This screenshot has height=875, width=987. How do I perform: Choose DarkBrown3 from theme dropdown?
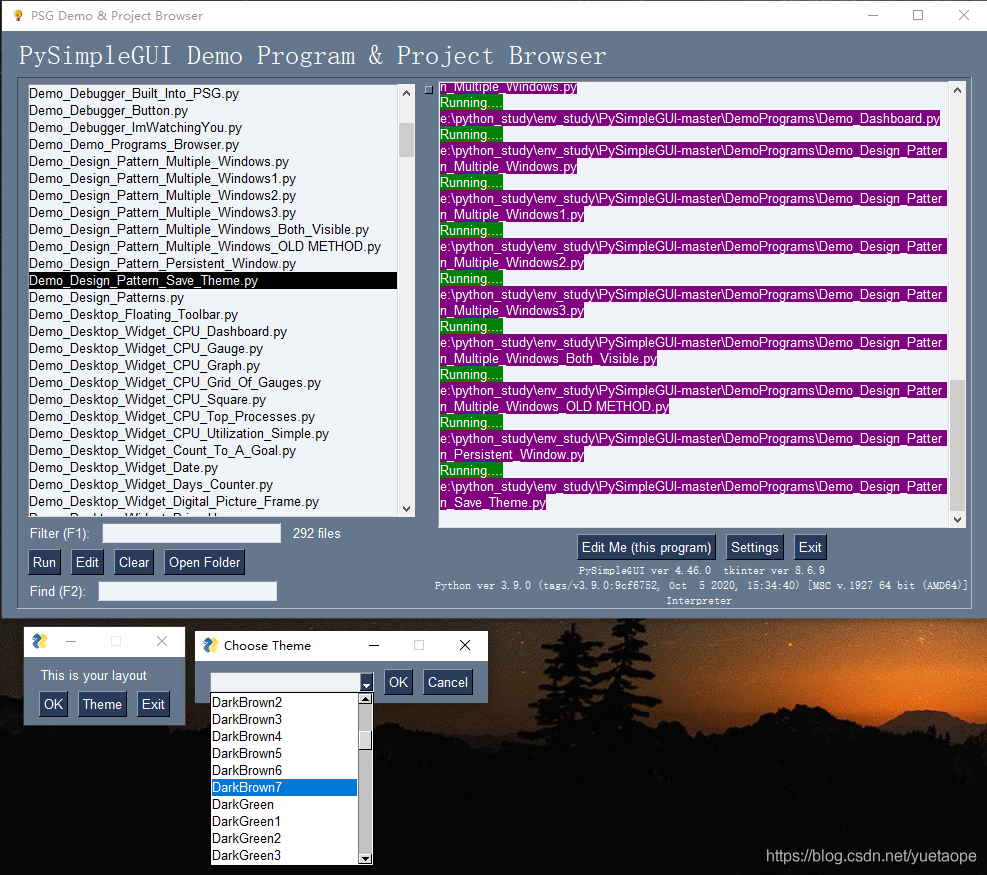[x=285, y=720]
